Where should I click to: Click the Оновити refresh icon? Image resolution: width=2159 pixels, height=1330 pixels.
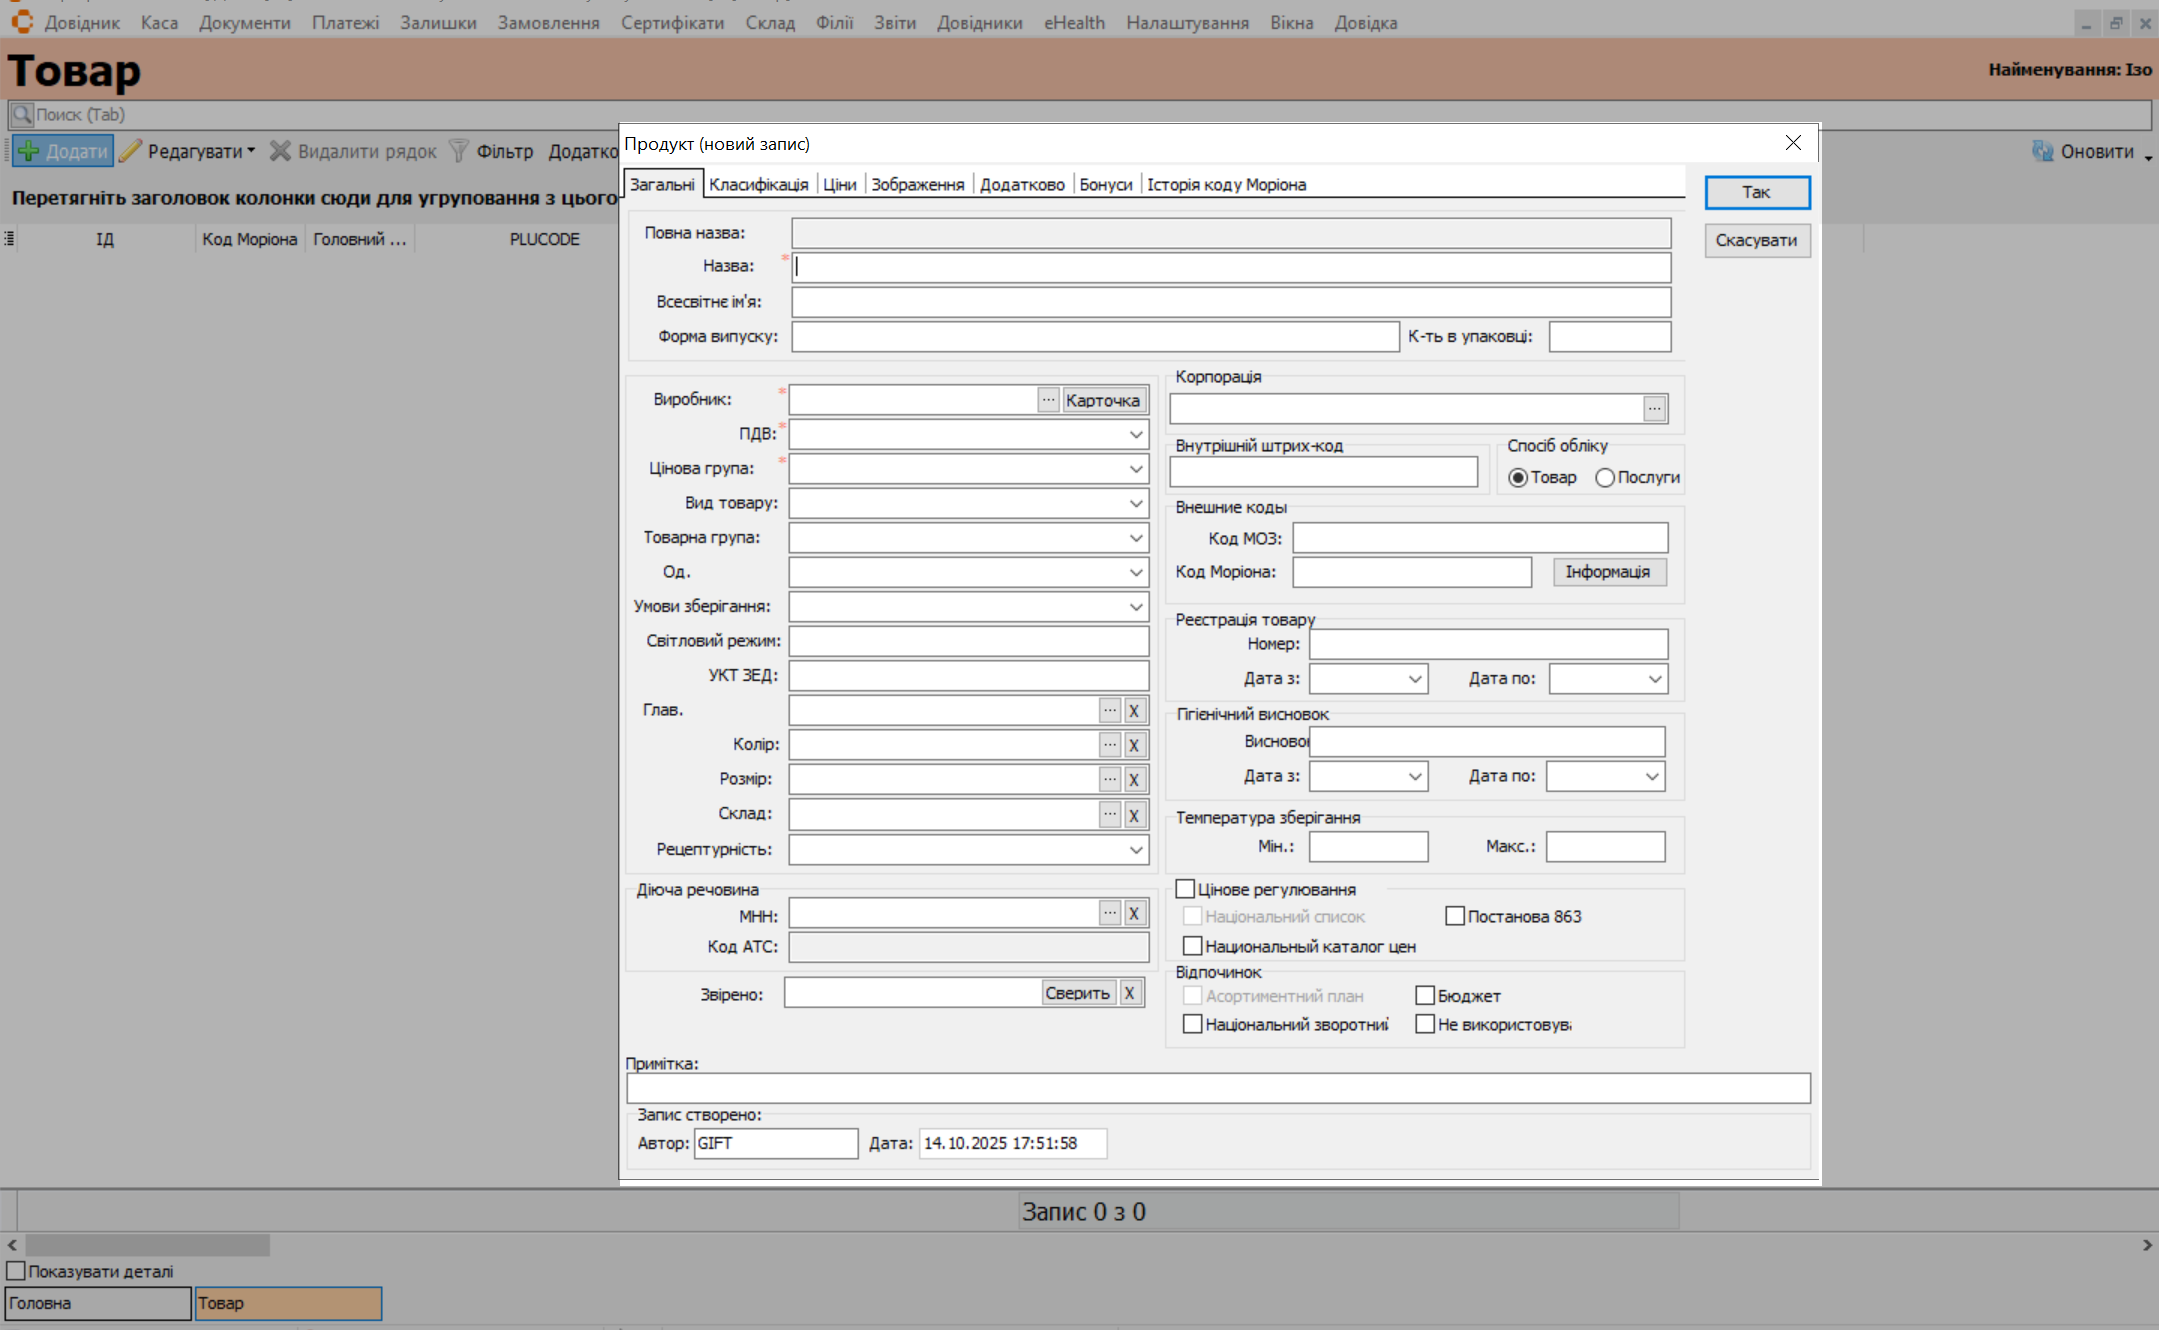pos(2042,151)
